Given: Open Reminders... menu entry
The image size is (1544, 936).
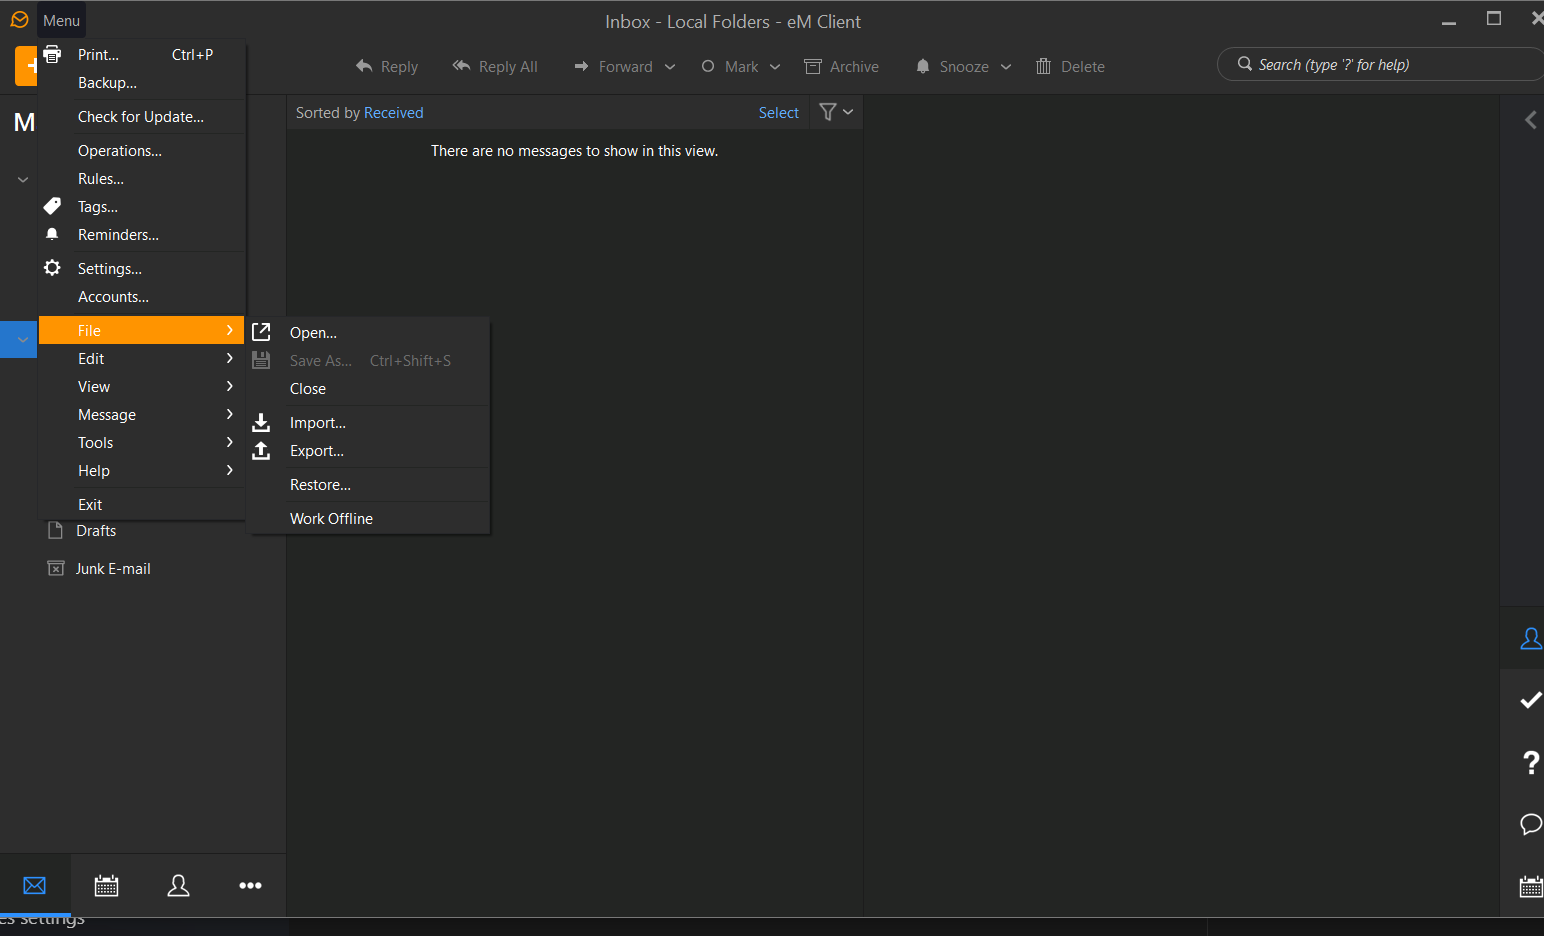Looking at the screenshot, I should click(142, 235).
